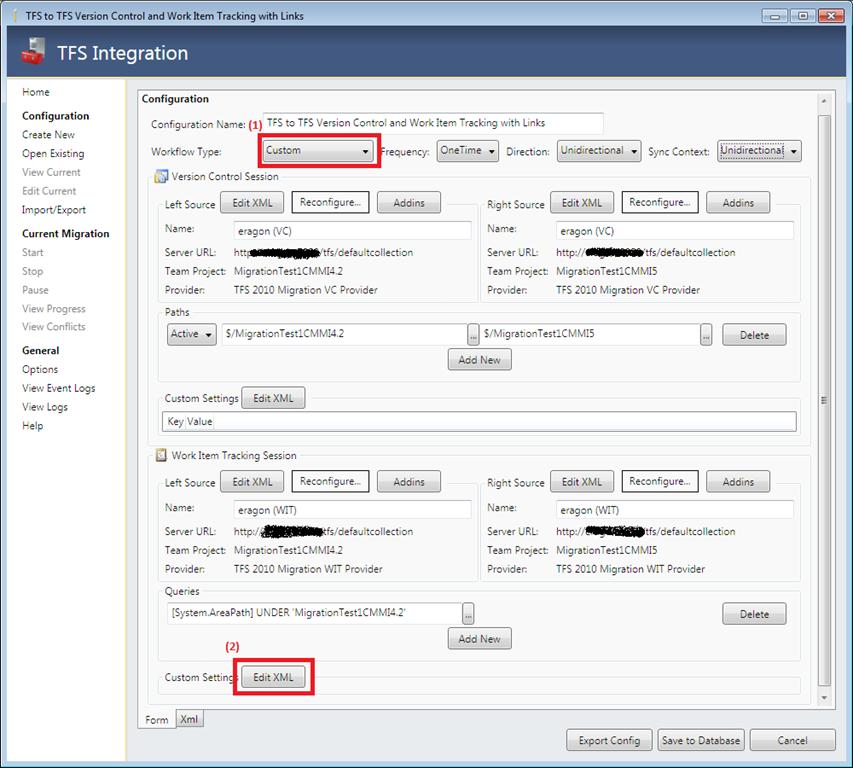Browse button next to $/MigrationTest1CMMI4.2 path
This screenshot has width=853, height=768.
[x=473, y=335]
